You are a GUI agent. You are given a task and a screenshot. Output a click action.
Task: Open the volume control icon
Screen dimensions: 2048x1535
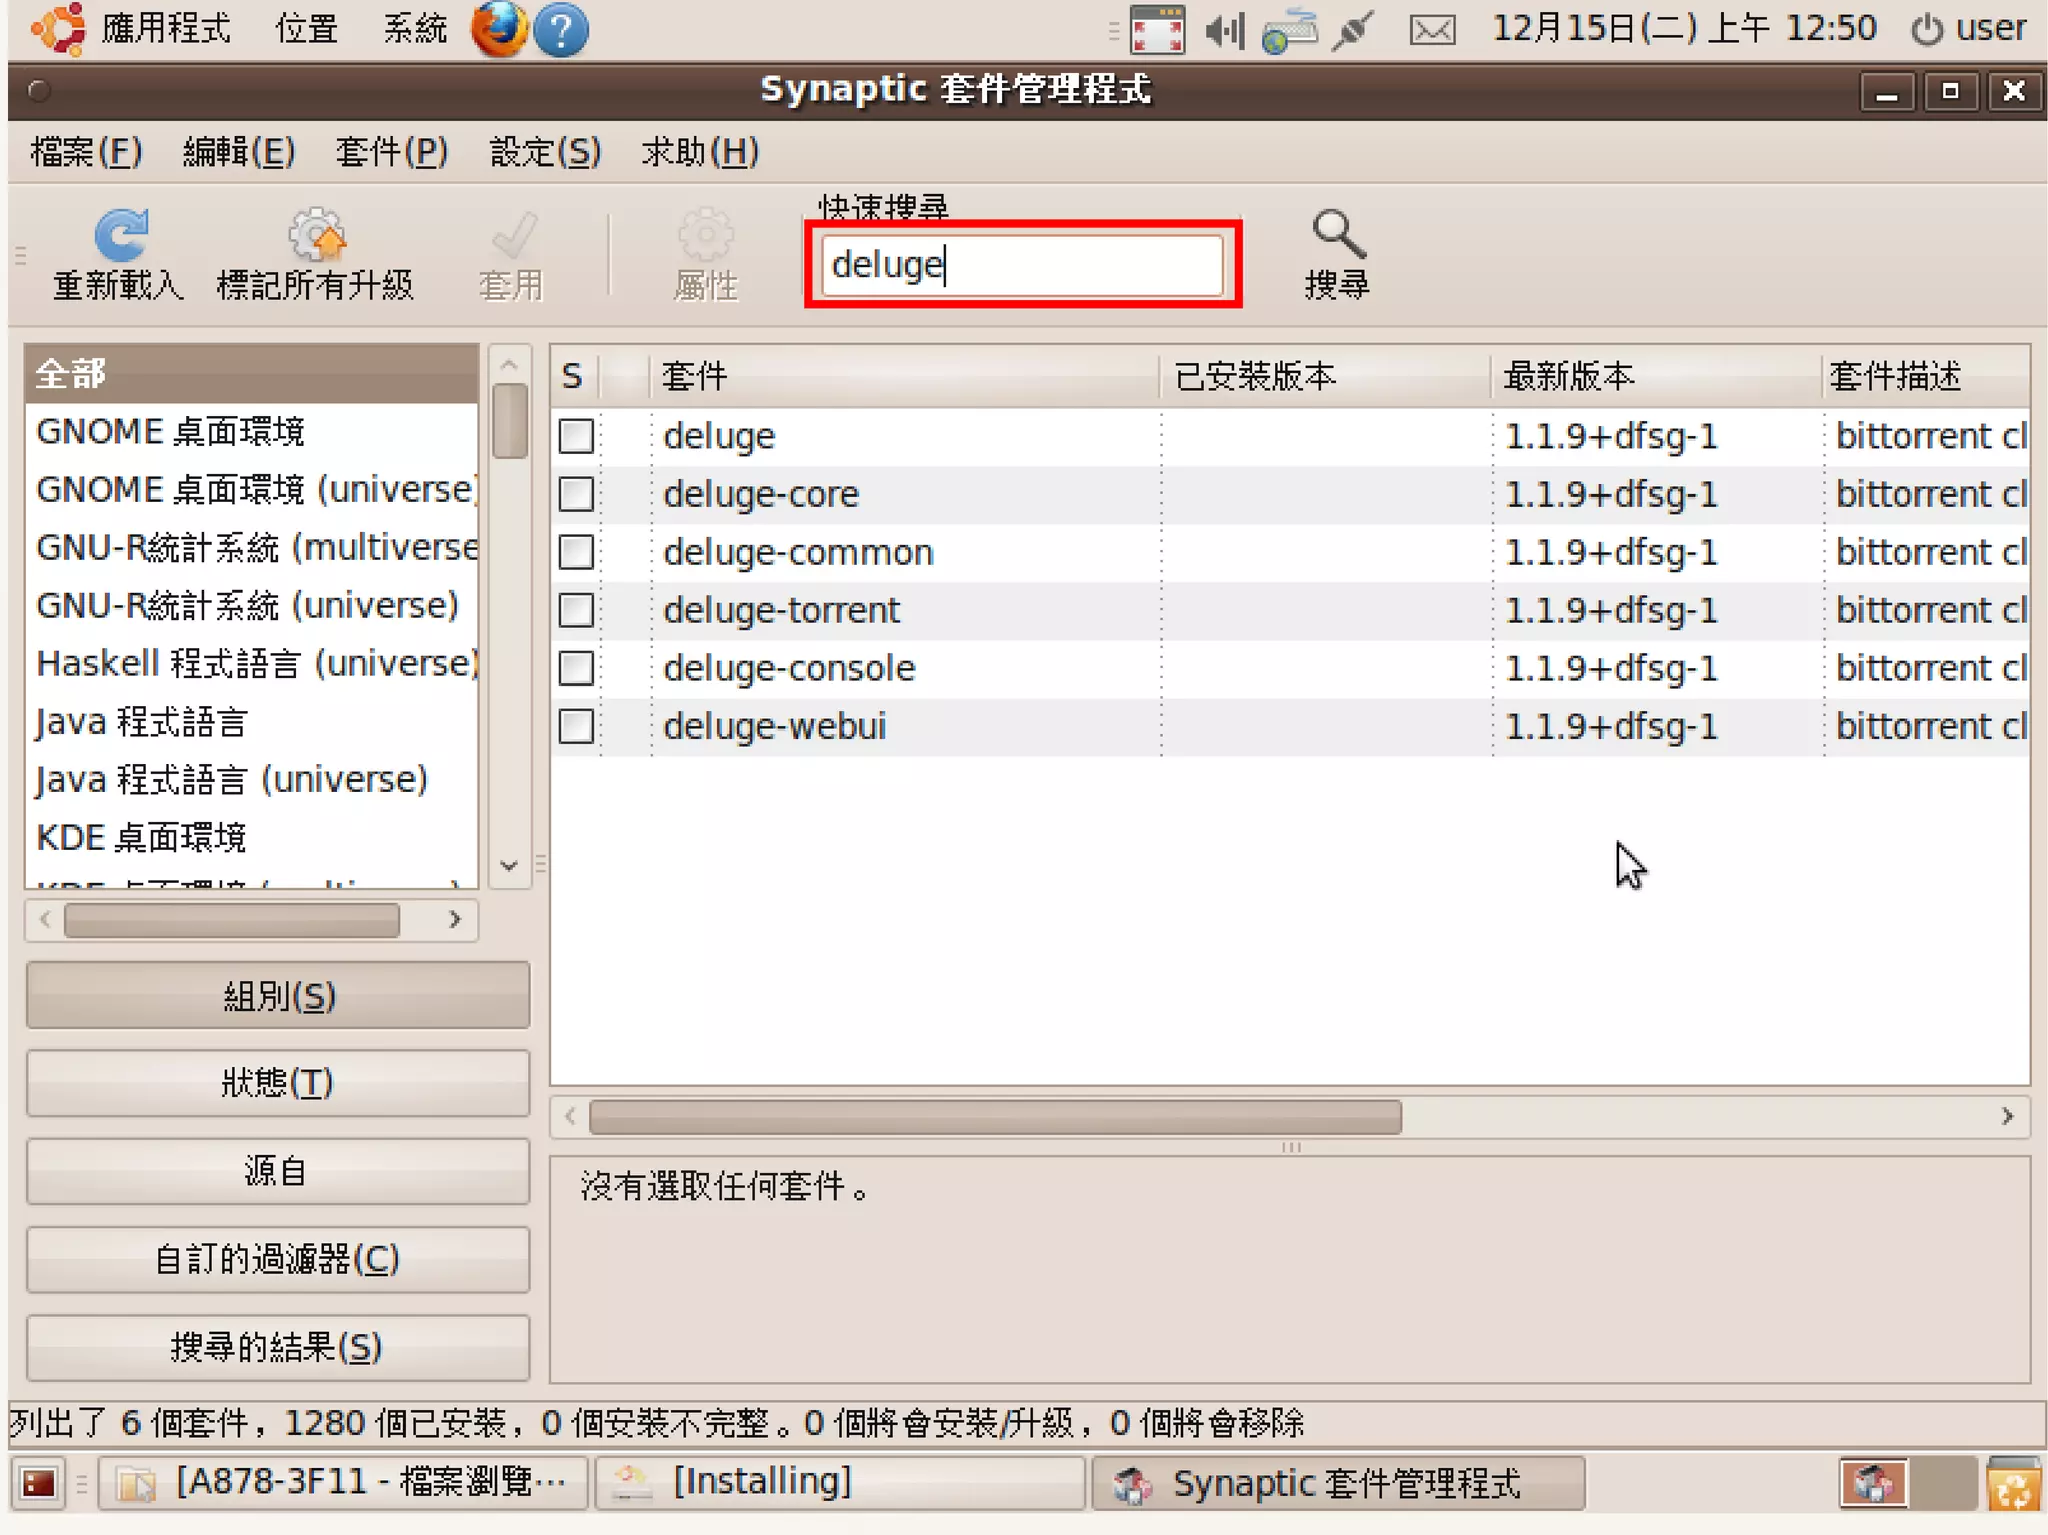pyautogui.click(x=1224, y=30)
